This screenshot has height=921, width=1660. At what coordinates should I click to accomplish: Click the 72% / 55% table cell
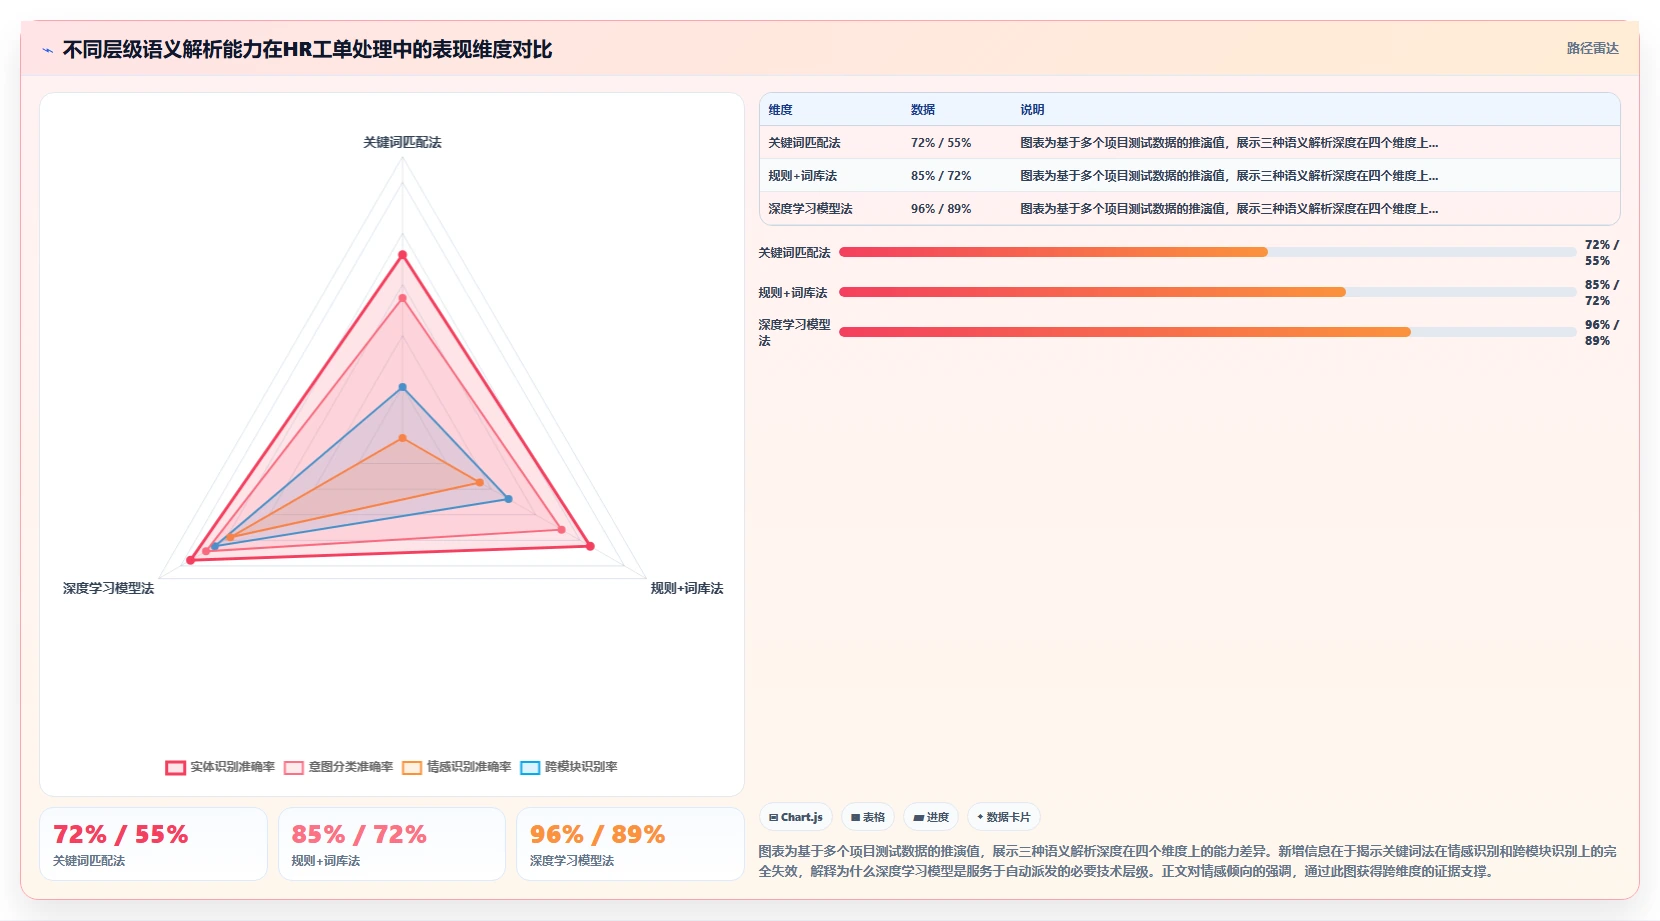[940, 143]
